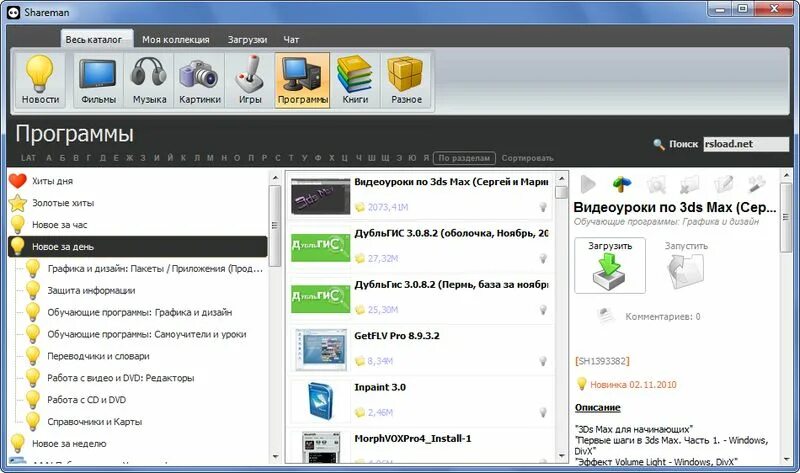Click the magnifier search icon
The height and width of the screenshot is (473, 800).
659,144
